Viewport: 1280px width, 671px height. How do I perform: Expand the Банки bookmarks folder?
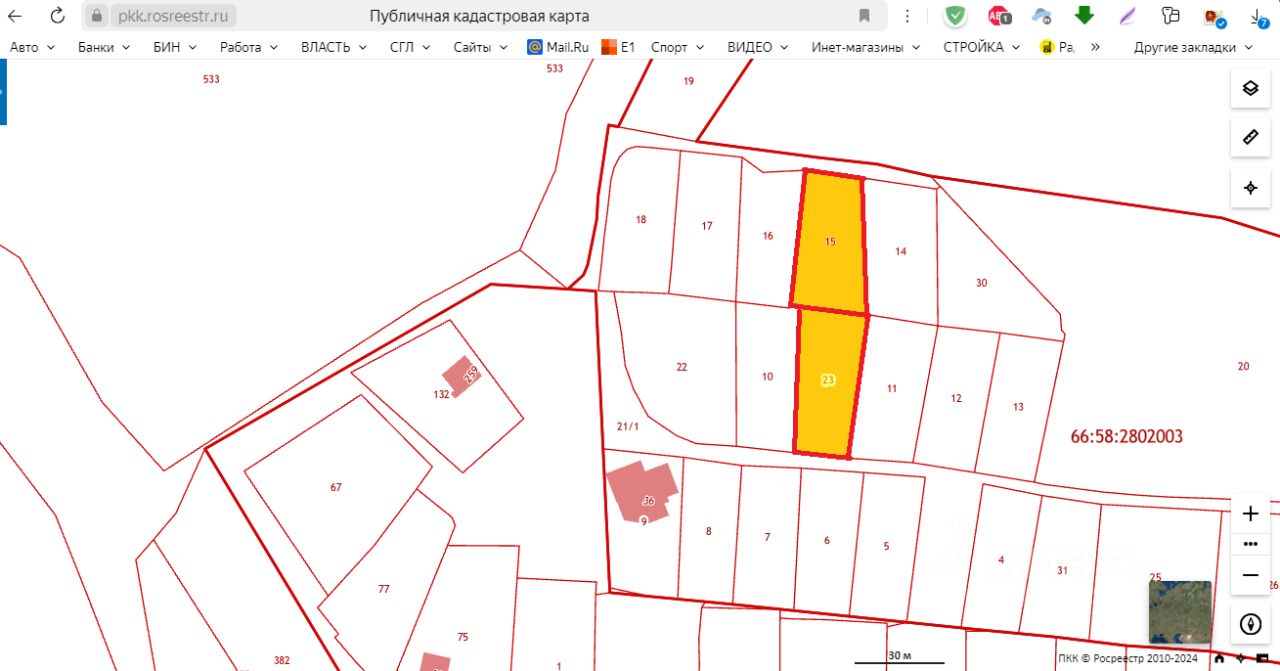coord(104,47)
